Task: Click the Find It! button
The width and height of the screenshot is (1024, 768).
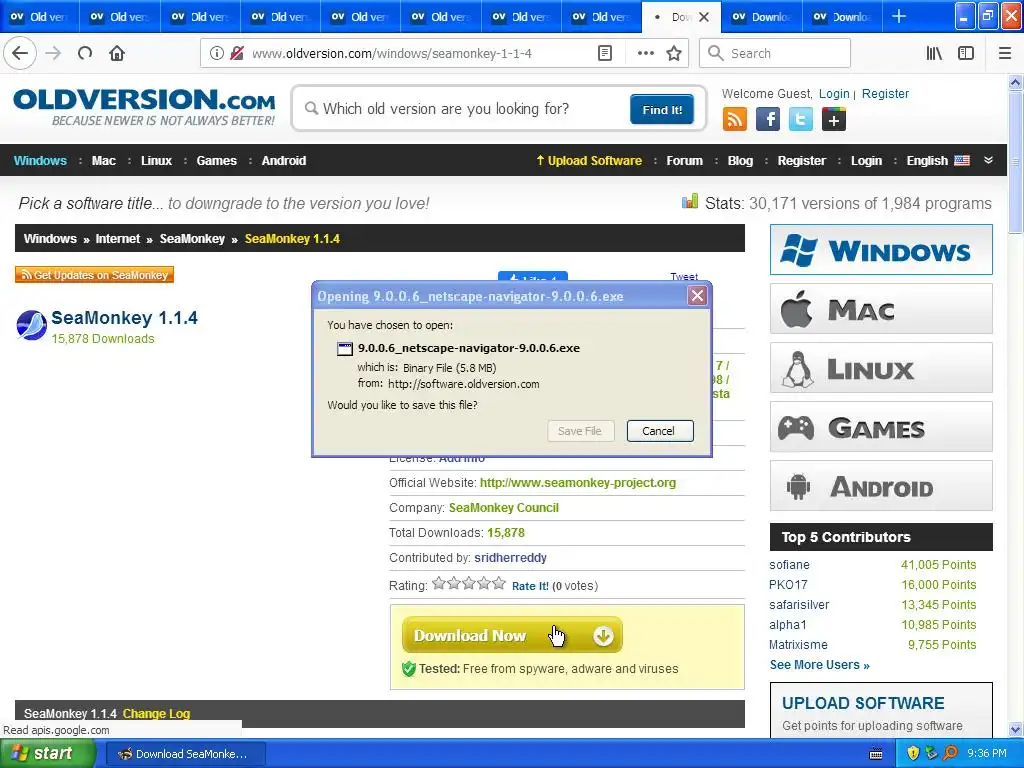Action: (662, 109)
